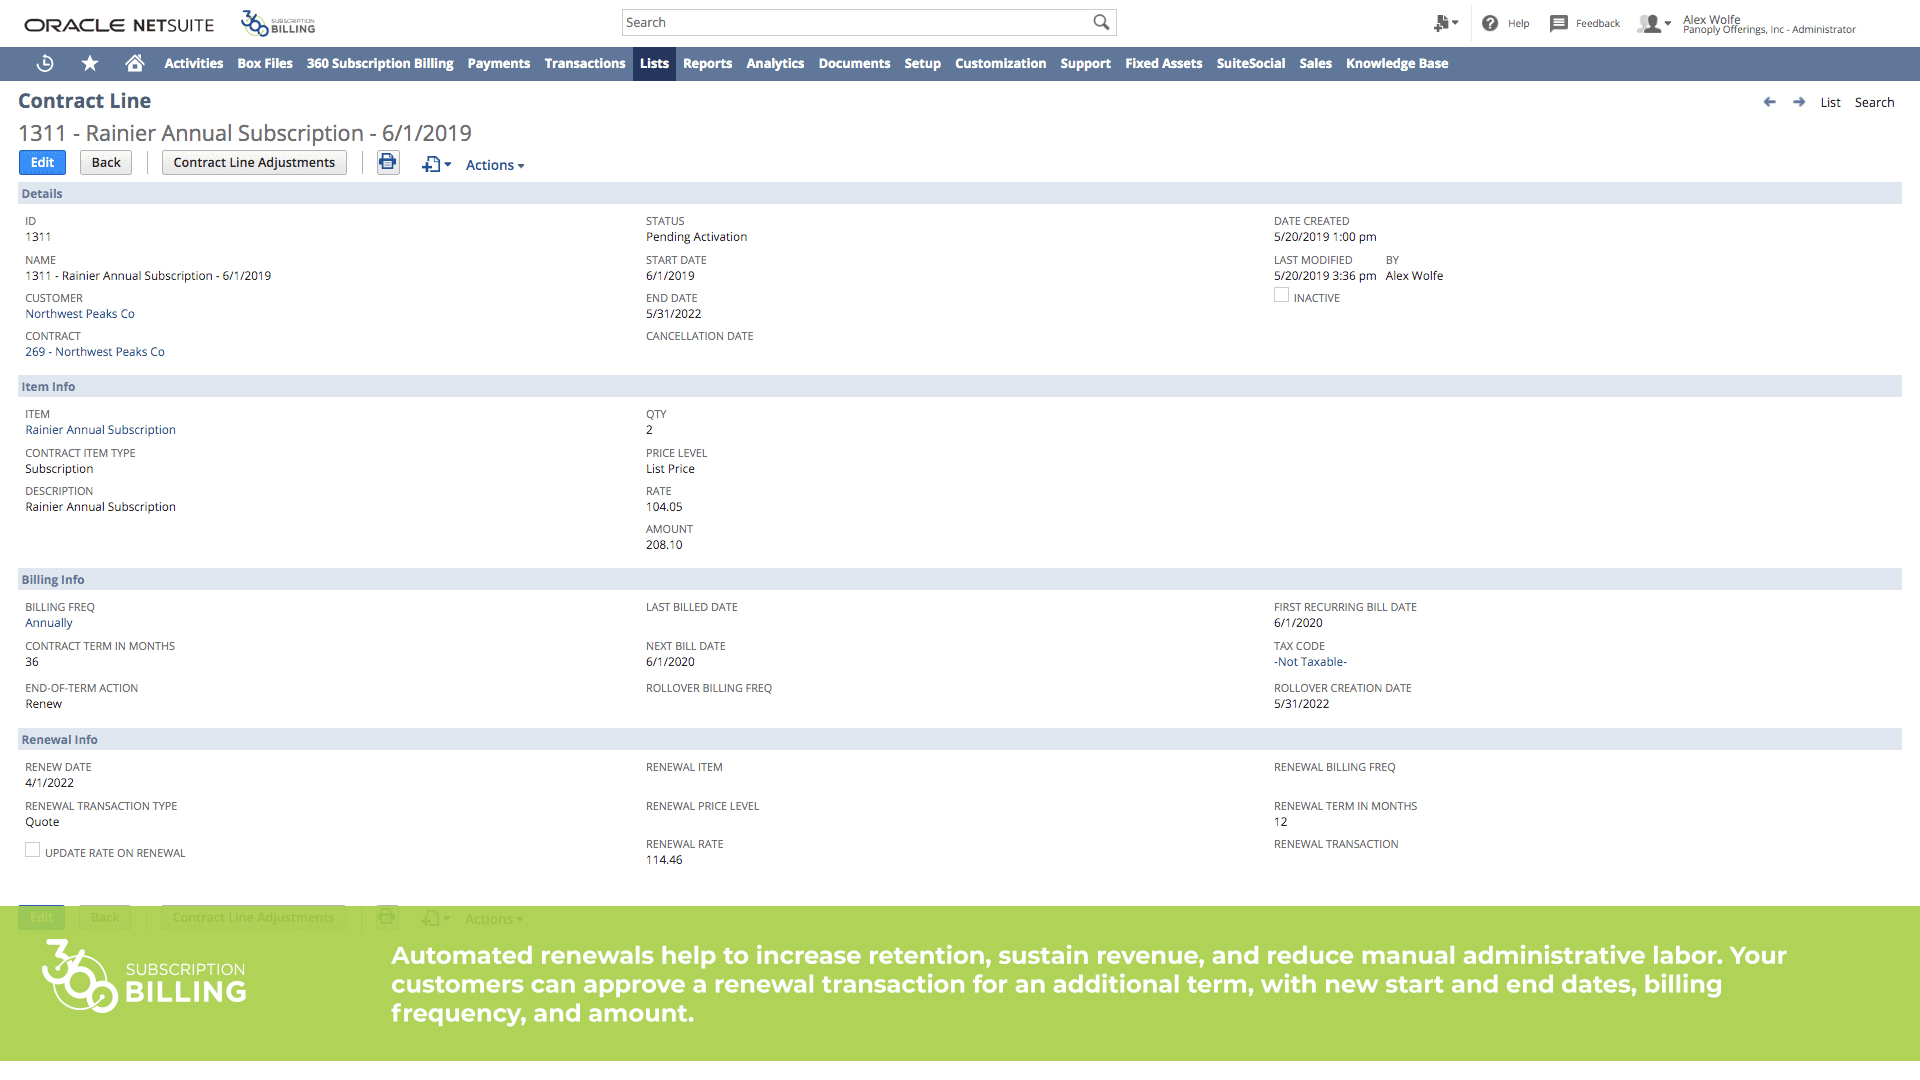This screenshot has width=1920, height=1080.
Task: Click the end date 5/31/2022
Action: click(x=673, y=314)
